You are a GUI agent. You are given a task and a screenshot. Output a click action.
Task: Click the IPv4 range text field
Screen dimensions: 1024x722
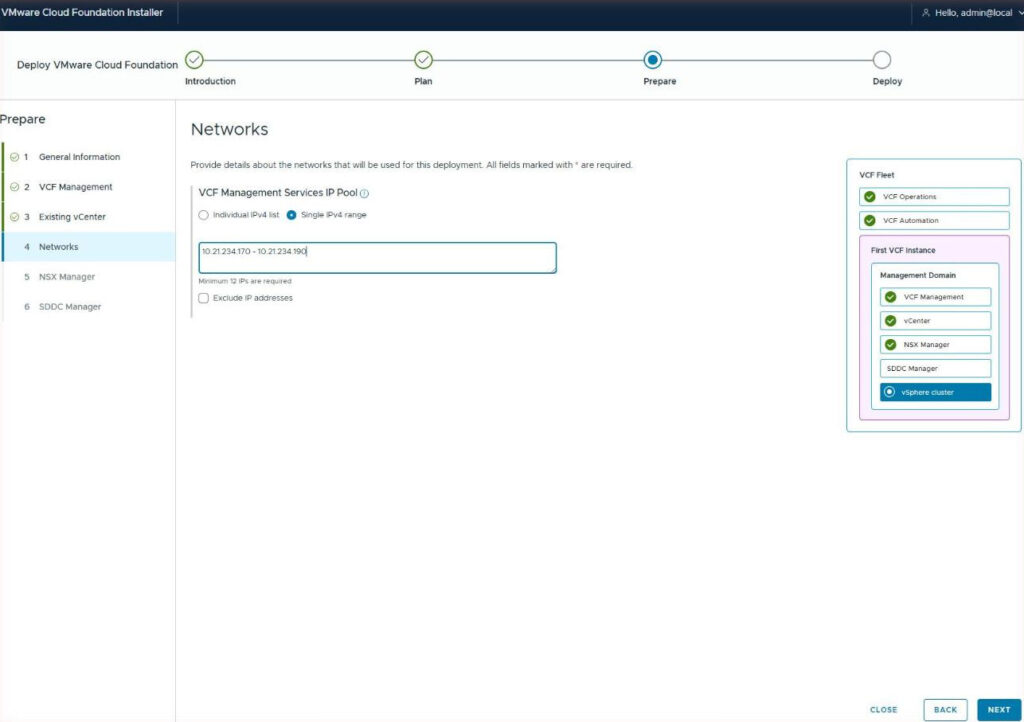pos(377,258)
